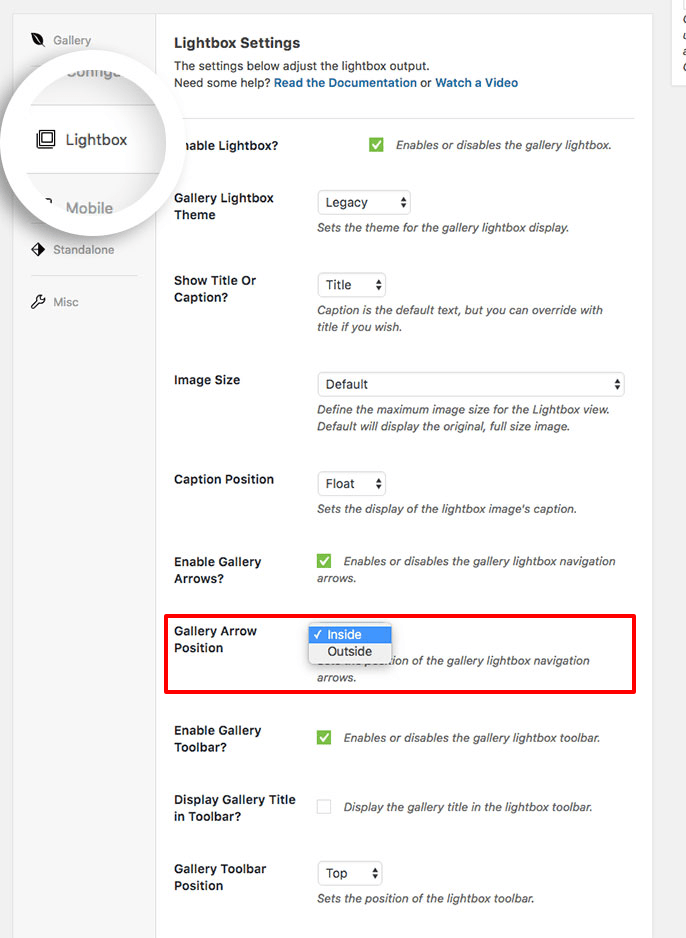Click the Read the Documentation link

[345, 82]
